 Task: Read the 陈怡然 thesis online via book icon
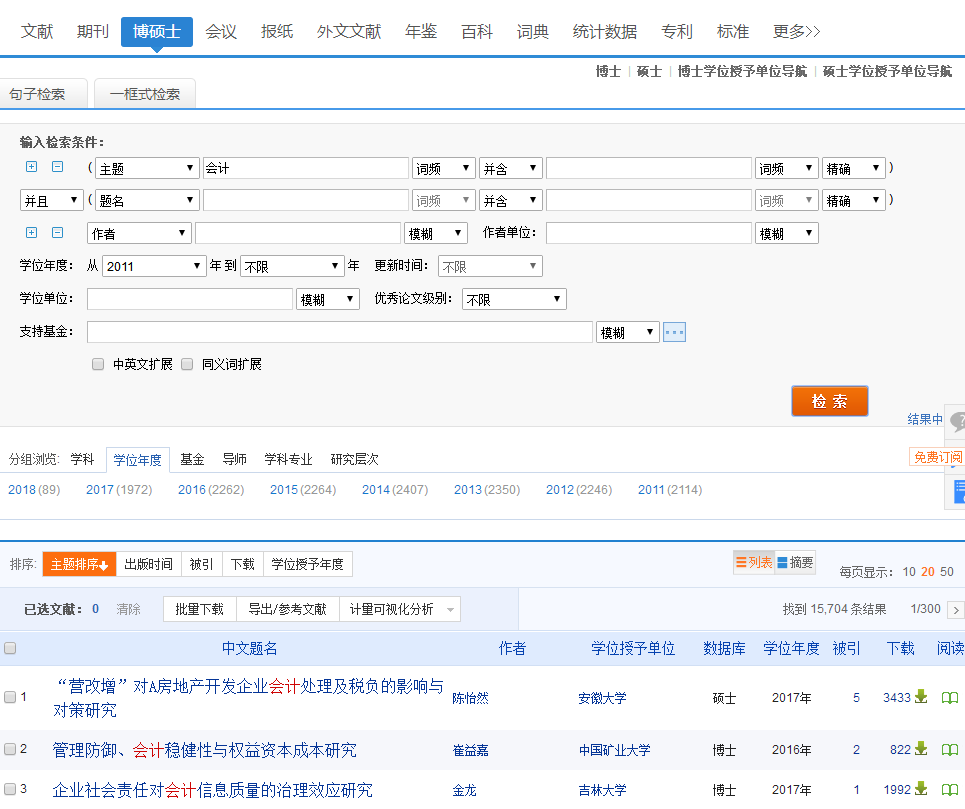click(950, 698)
